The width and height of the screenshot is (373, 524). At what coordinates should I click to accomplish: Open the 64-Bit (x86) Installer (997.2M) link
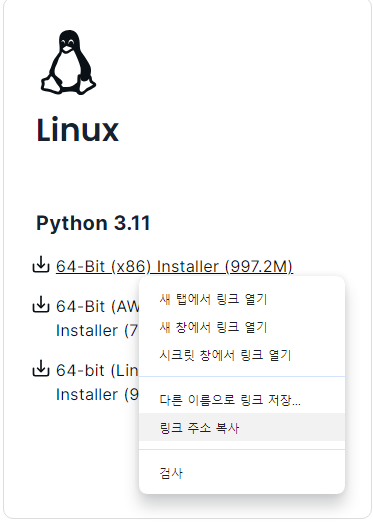[x=174, y=267]
